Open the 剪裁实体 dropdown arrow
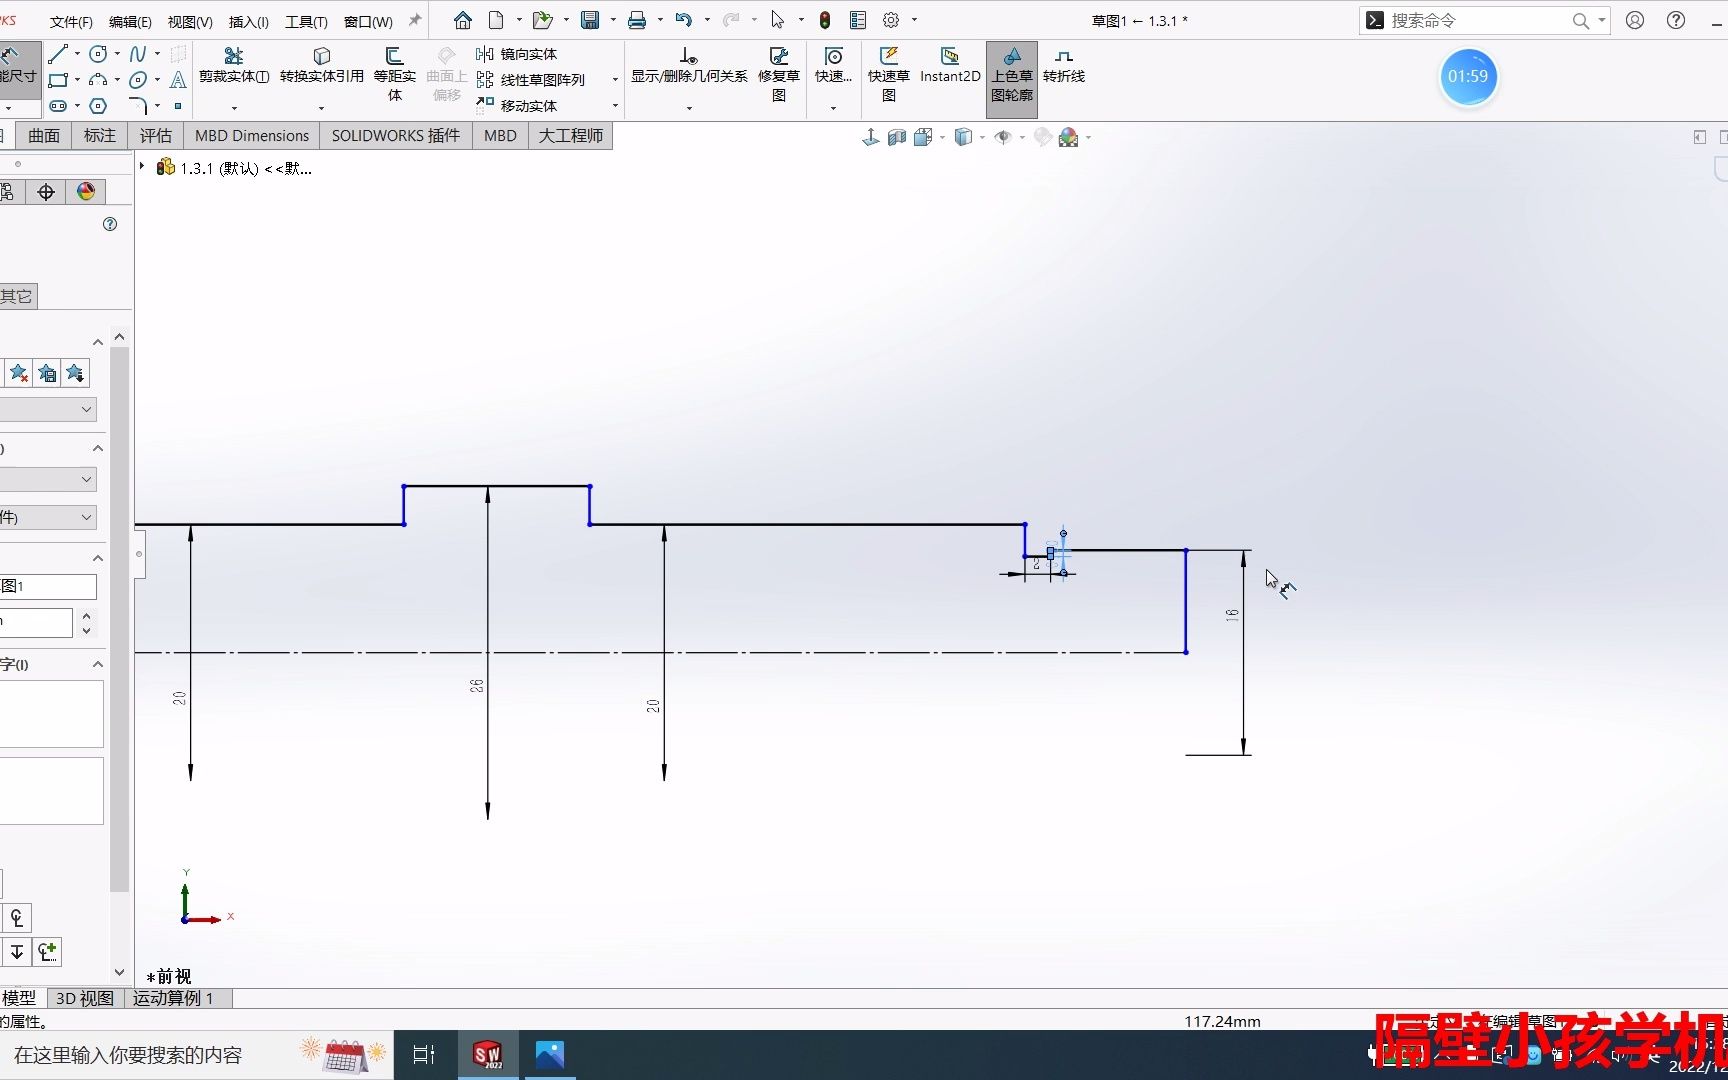The width and height of the screenshot is (1728, 1080). (x=234, y=108)
